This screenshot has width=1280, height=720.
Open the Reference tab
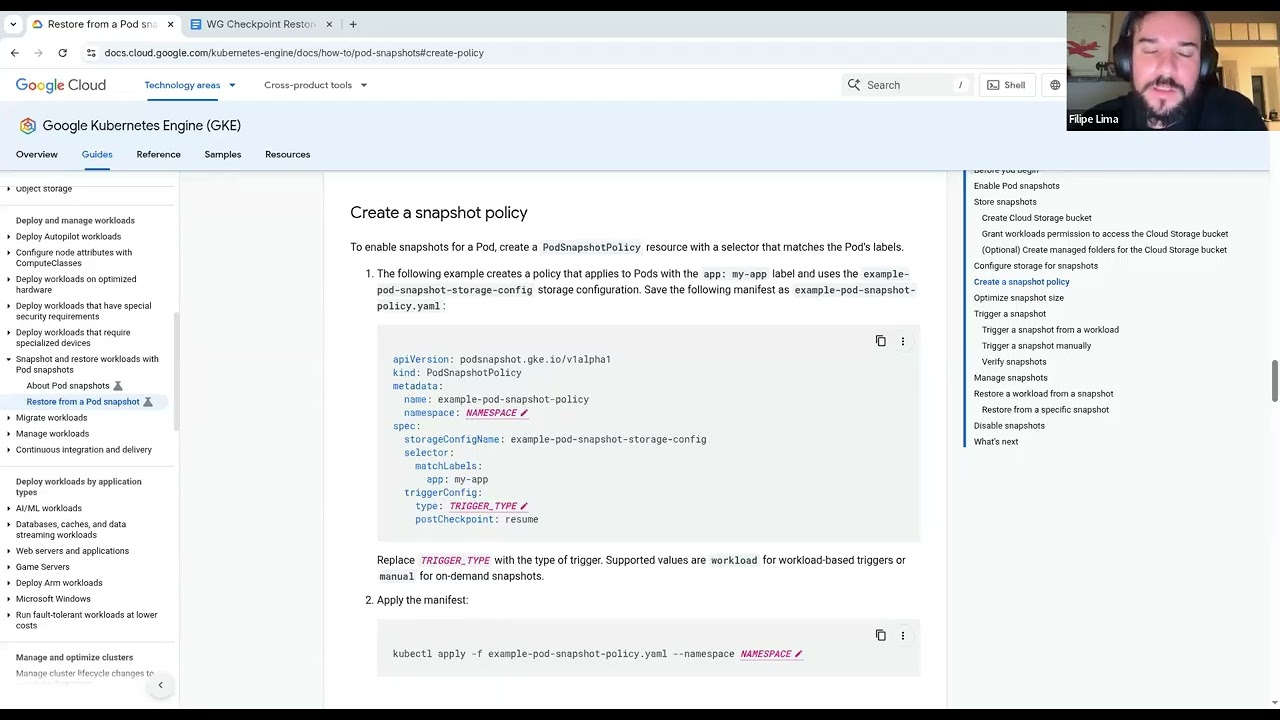point(159,155)
